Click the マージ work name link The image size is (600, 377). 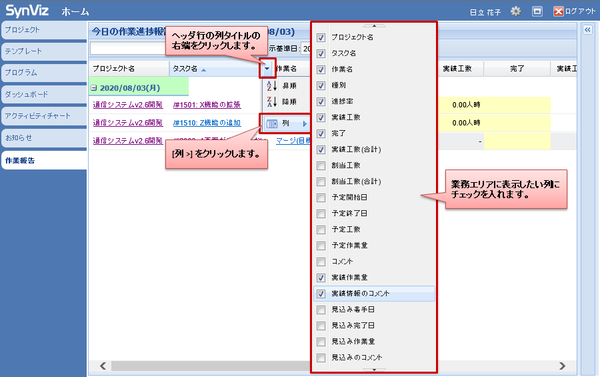tap(293, 141)
